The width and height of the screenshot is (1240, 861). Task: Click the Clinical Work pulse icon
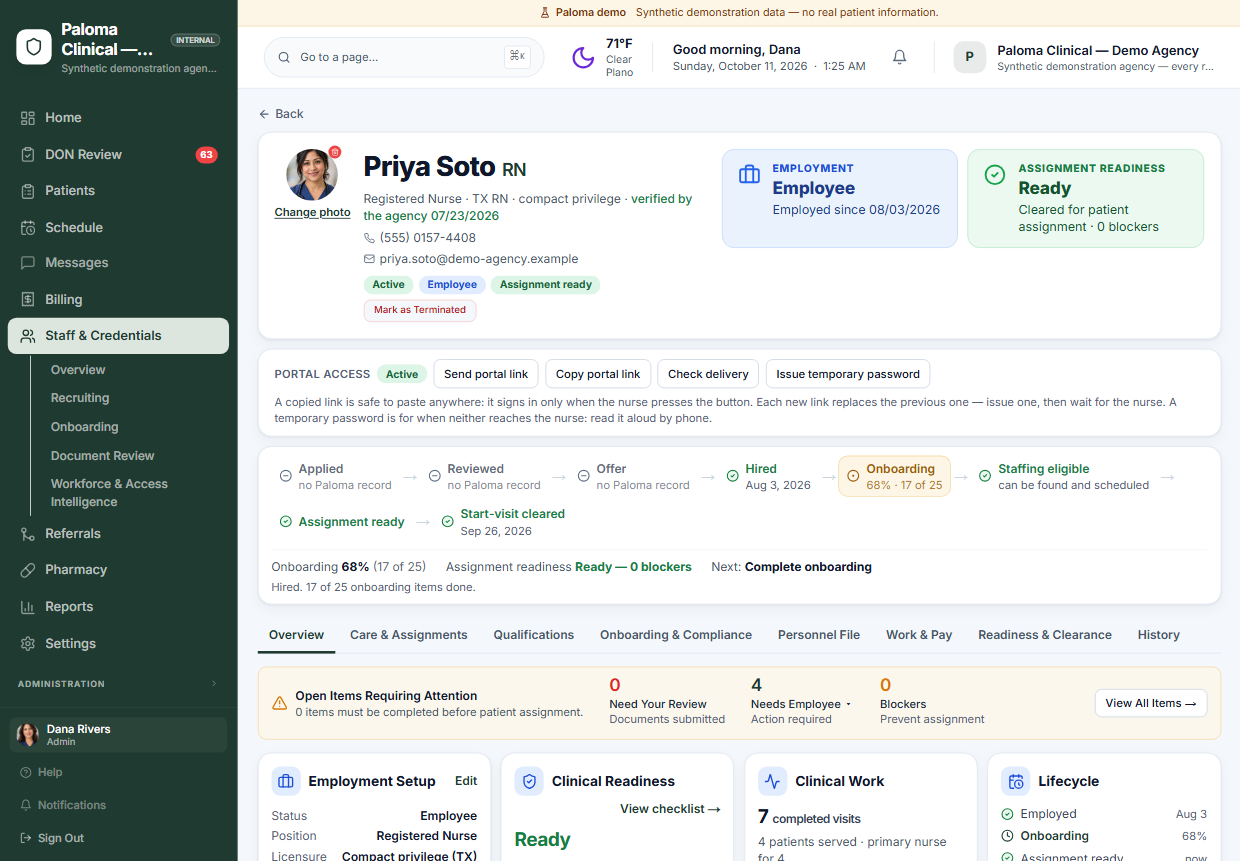coord(773,781)
